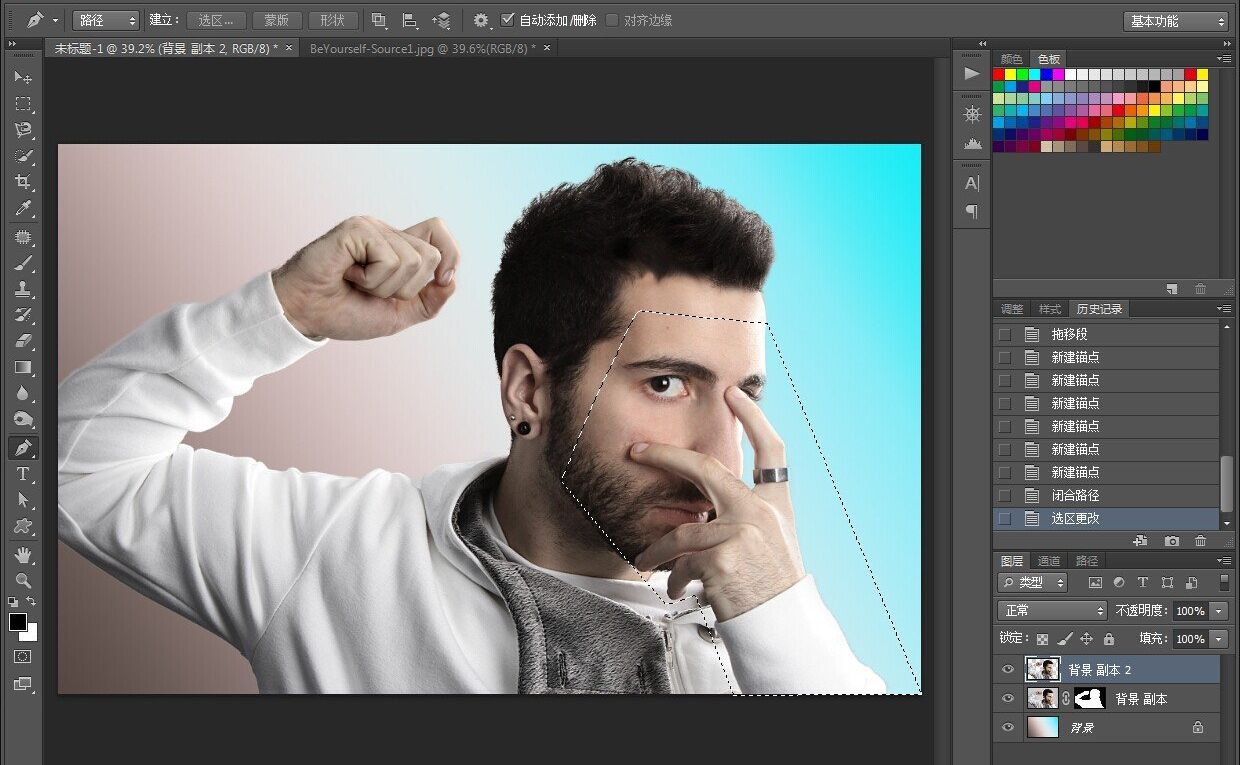Select the Eraser tool

click(x=23, y=341)
